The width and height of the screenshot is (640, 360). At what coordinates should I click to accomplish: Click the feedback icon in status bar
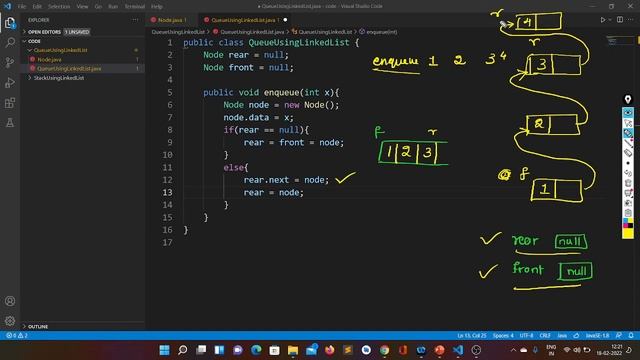619,336
